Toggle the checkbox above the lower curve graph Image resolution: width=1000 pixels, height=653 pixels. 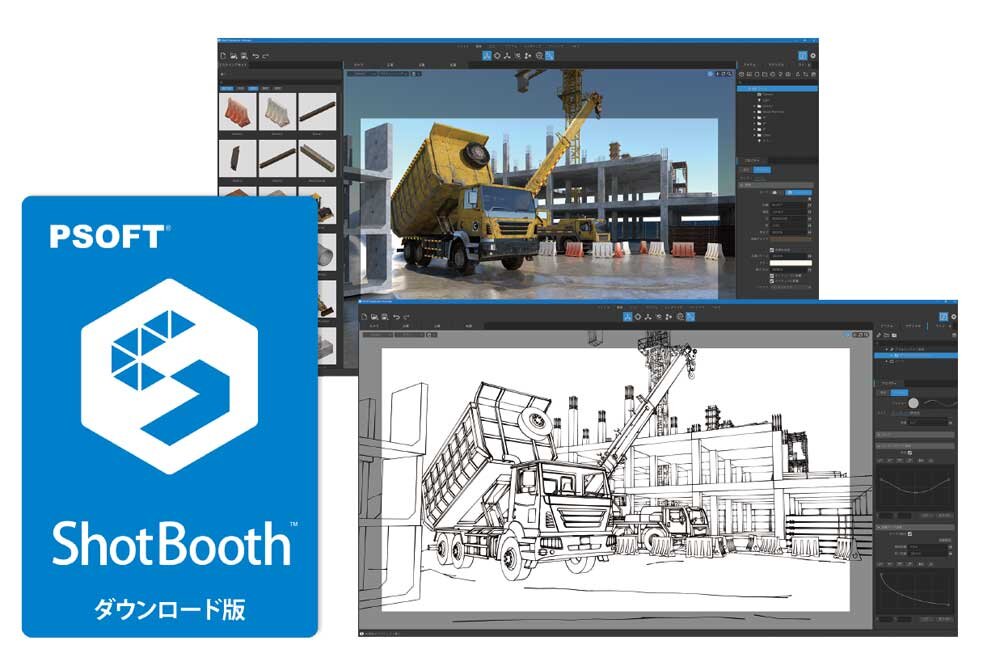coord(909,534)
